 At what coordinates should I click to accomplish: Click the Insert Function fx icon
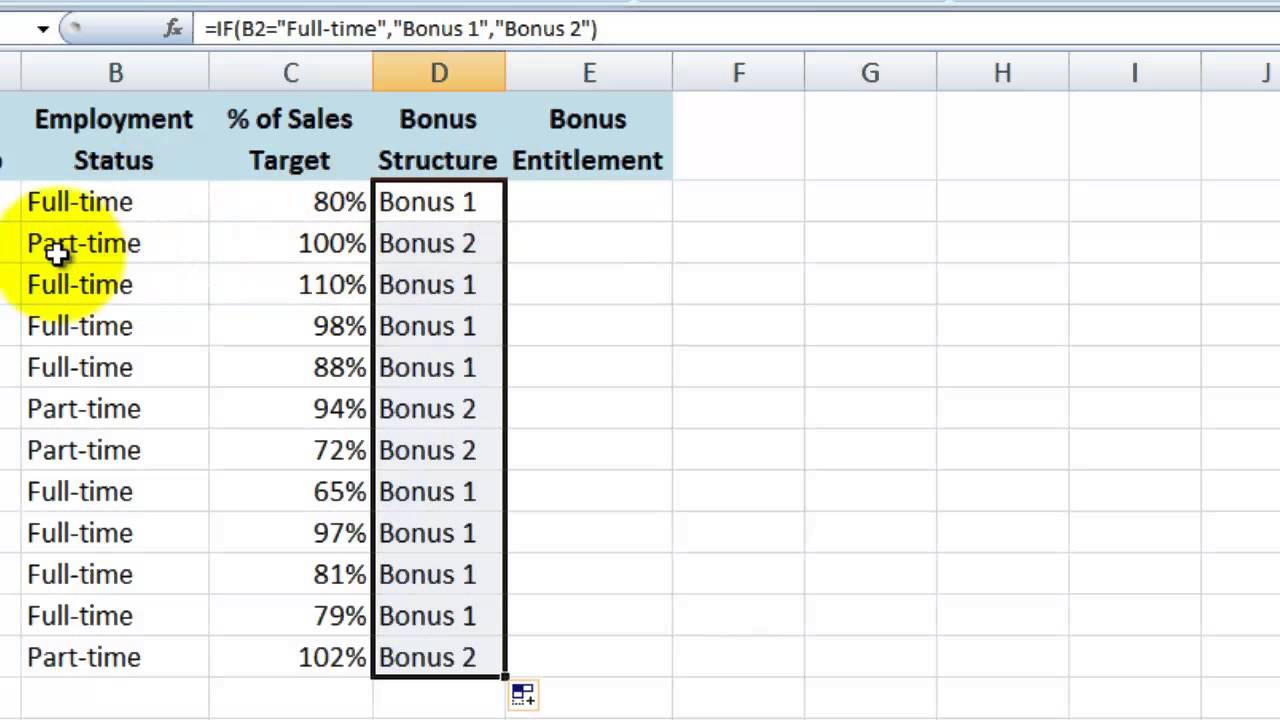pos(173,29)
